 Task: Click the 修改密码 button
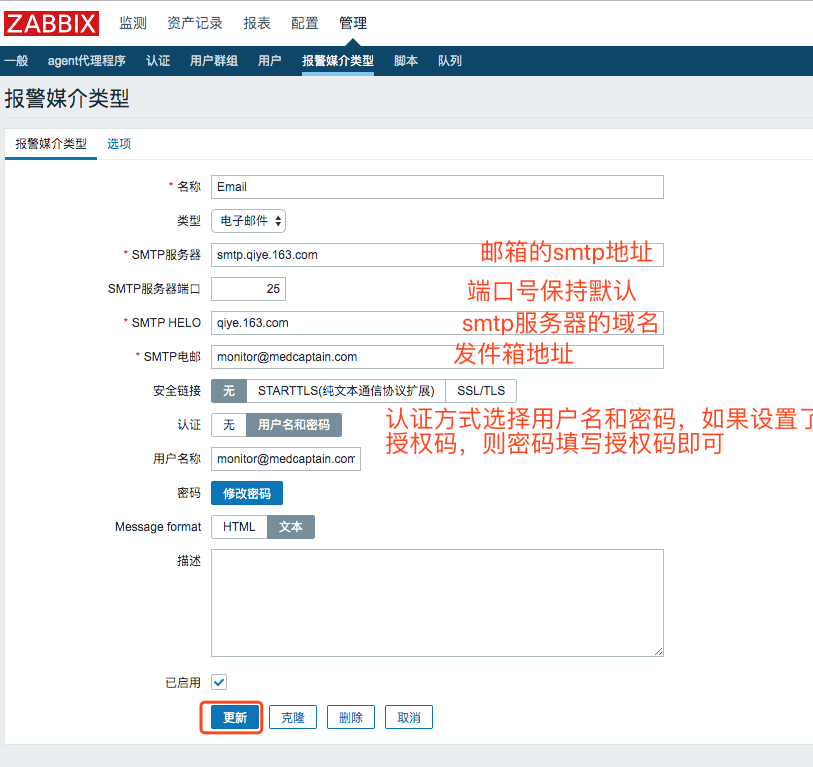(x=247, y=493)
